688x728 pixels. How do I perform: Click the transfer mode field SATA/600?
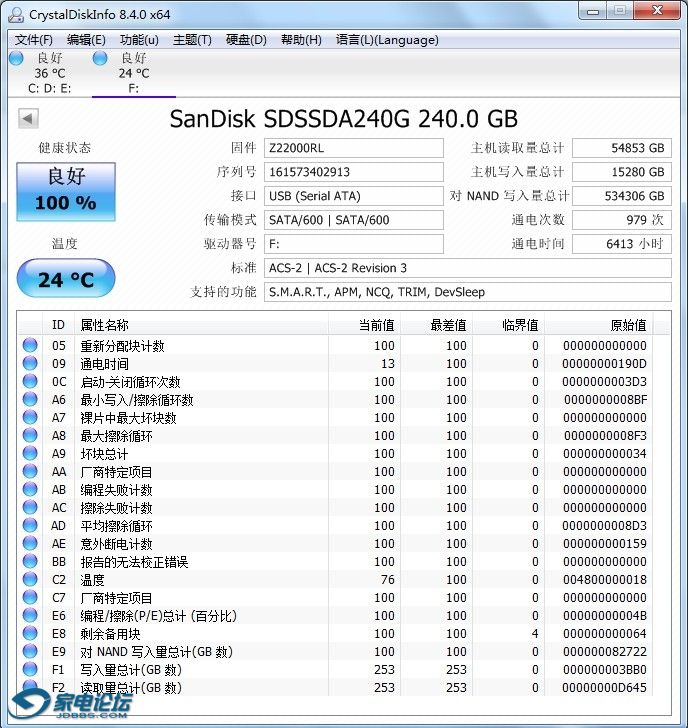click(354, 220)
